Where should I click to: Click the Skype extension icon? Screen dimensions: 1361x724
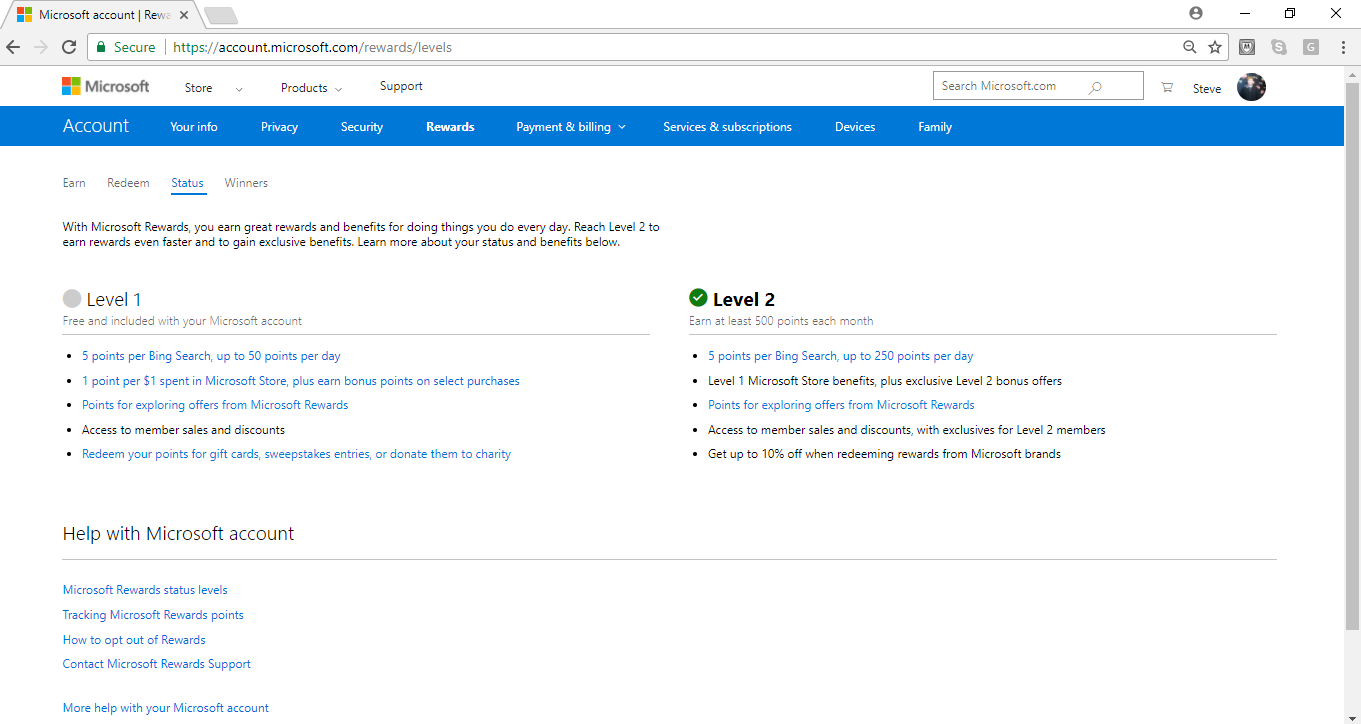point(1279,47)
